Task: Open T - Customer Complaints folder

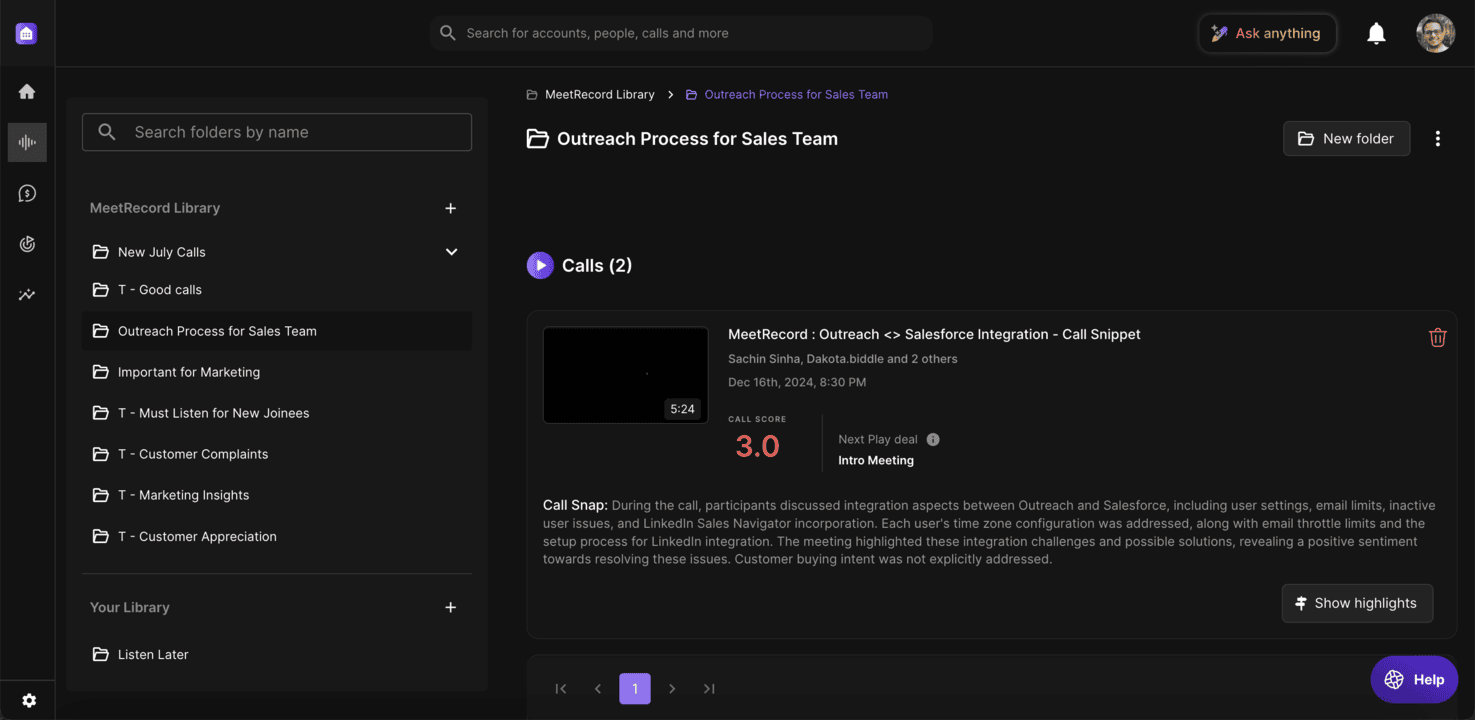Action: point(193,454)
